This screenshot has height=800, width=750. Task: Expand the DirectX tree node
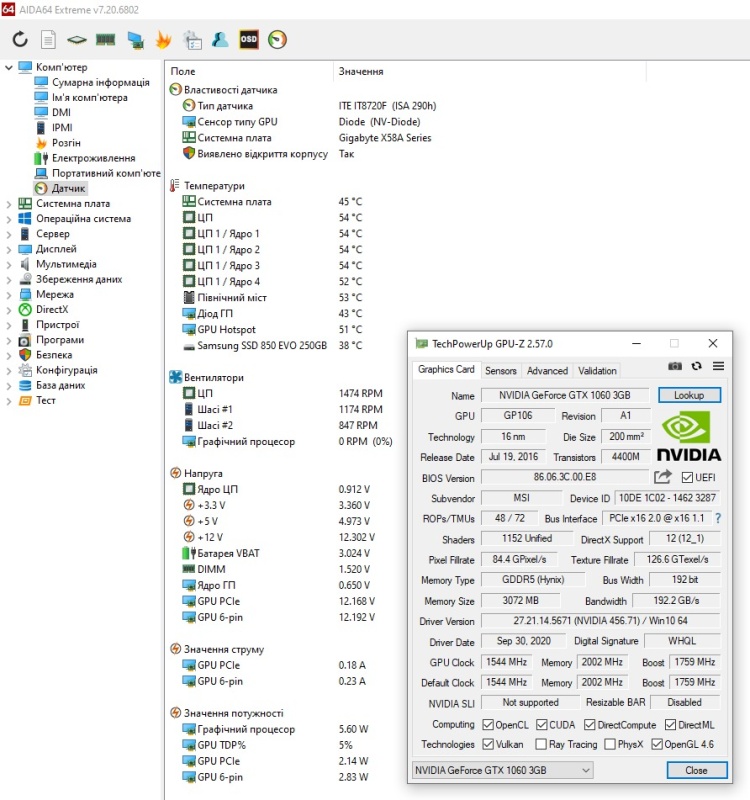tap(8, 310)
